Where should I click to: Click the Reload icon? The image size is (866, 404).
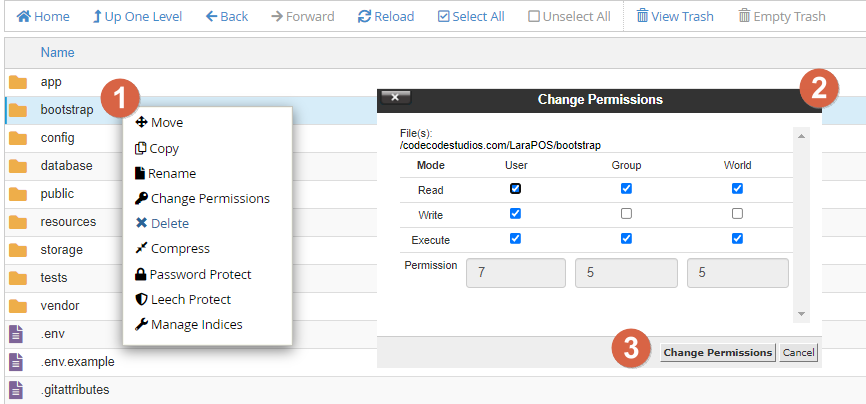pos(365,17)
